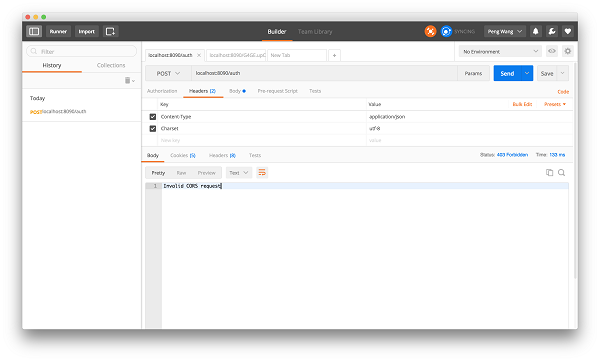Click the environment quick look eye icon
Viewport: 600px width, 361px height.
click(552, 51)
